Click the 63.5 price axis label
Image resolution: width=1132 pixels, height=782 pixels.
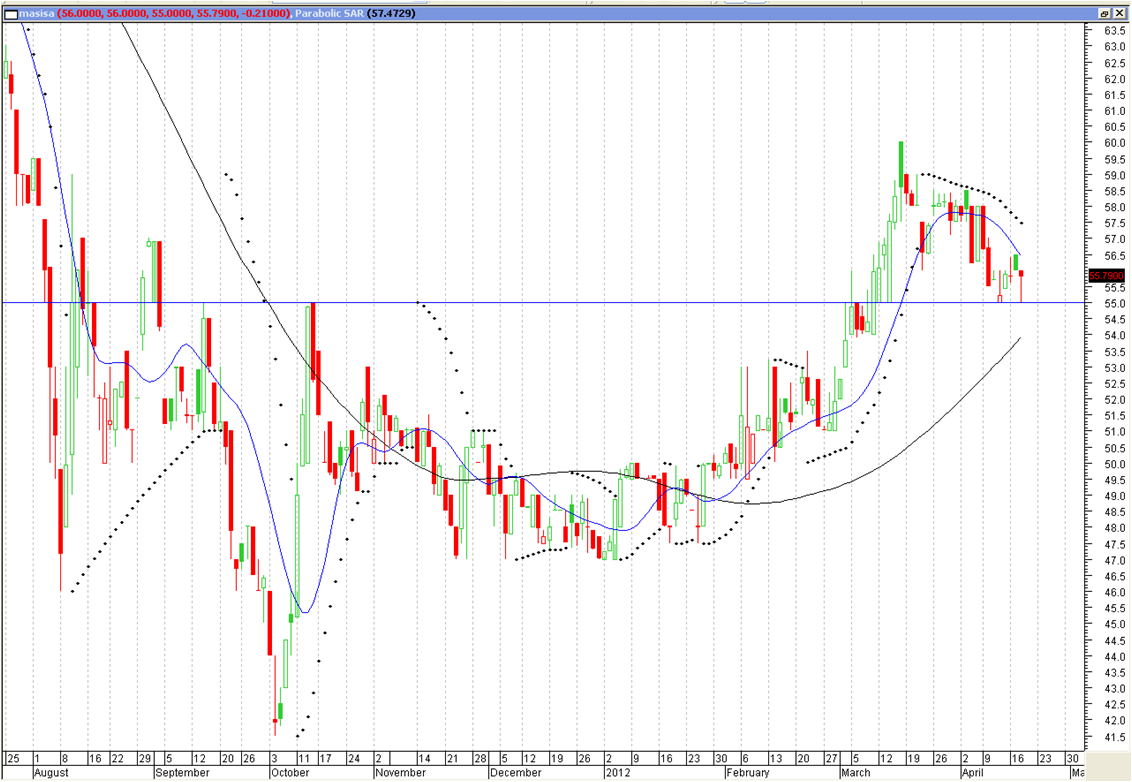point(1114,30)
